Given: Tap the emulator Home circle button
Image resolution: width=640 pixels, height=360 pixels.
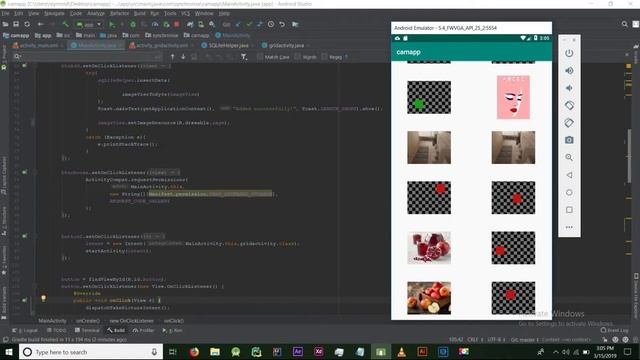Looking at the screenshot, I should [x=569, y=192].
